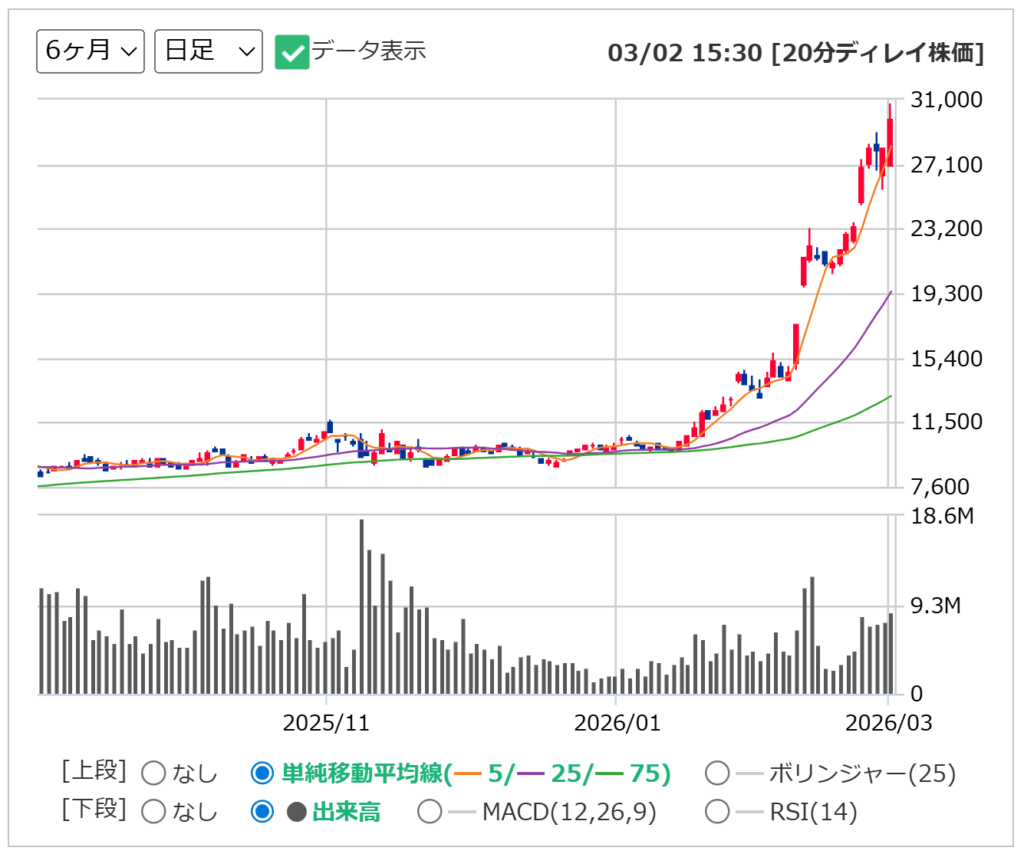The width and height of the screenshot is (1024, 854).
Task: Enable the MACD(12,26,9) indicator
Action: click(x=428, y=812)
